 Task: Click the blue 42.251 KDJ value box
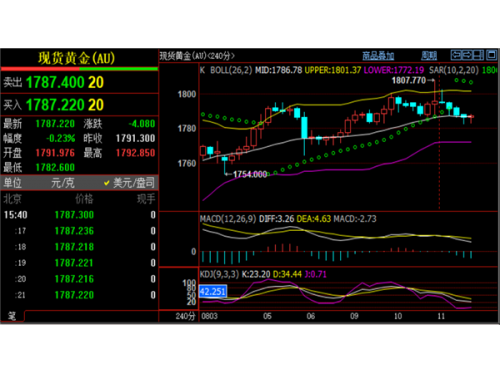(213, 292)
